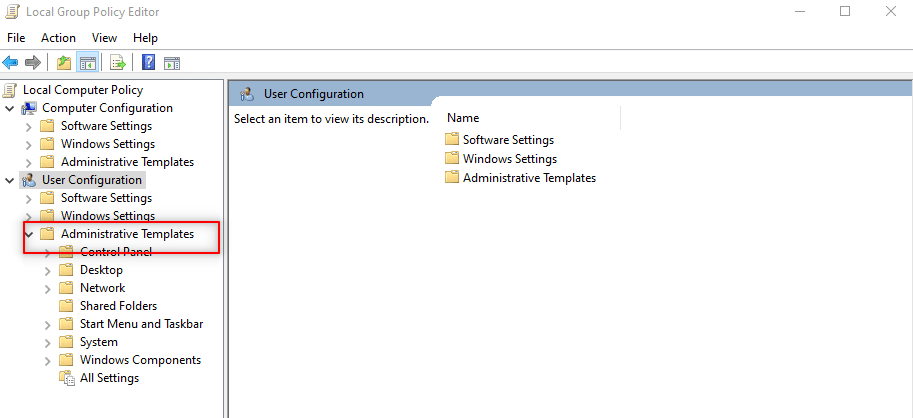Viewport: 913px width, 418px height.
Task: Close the Local Group Policy Editor window
Action: (891, 11)
